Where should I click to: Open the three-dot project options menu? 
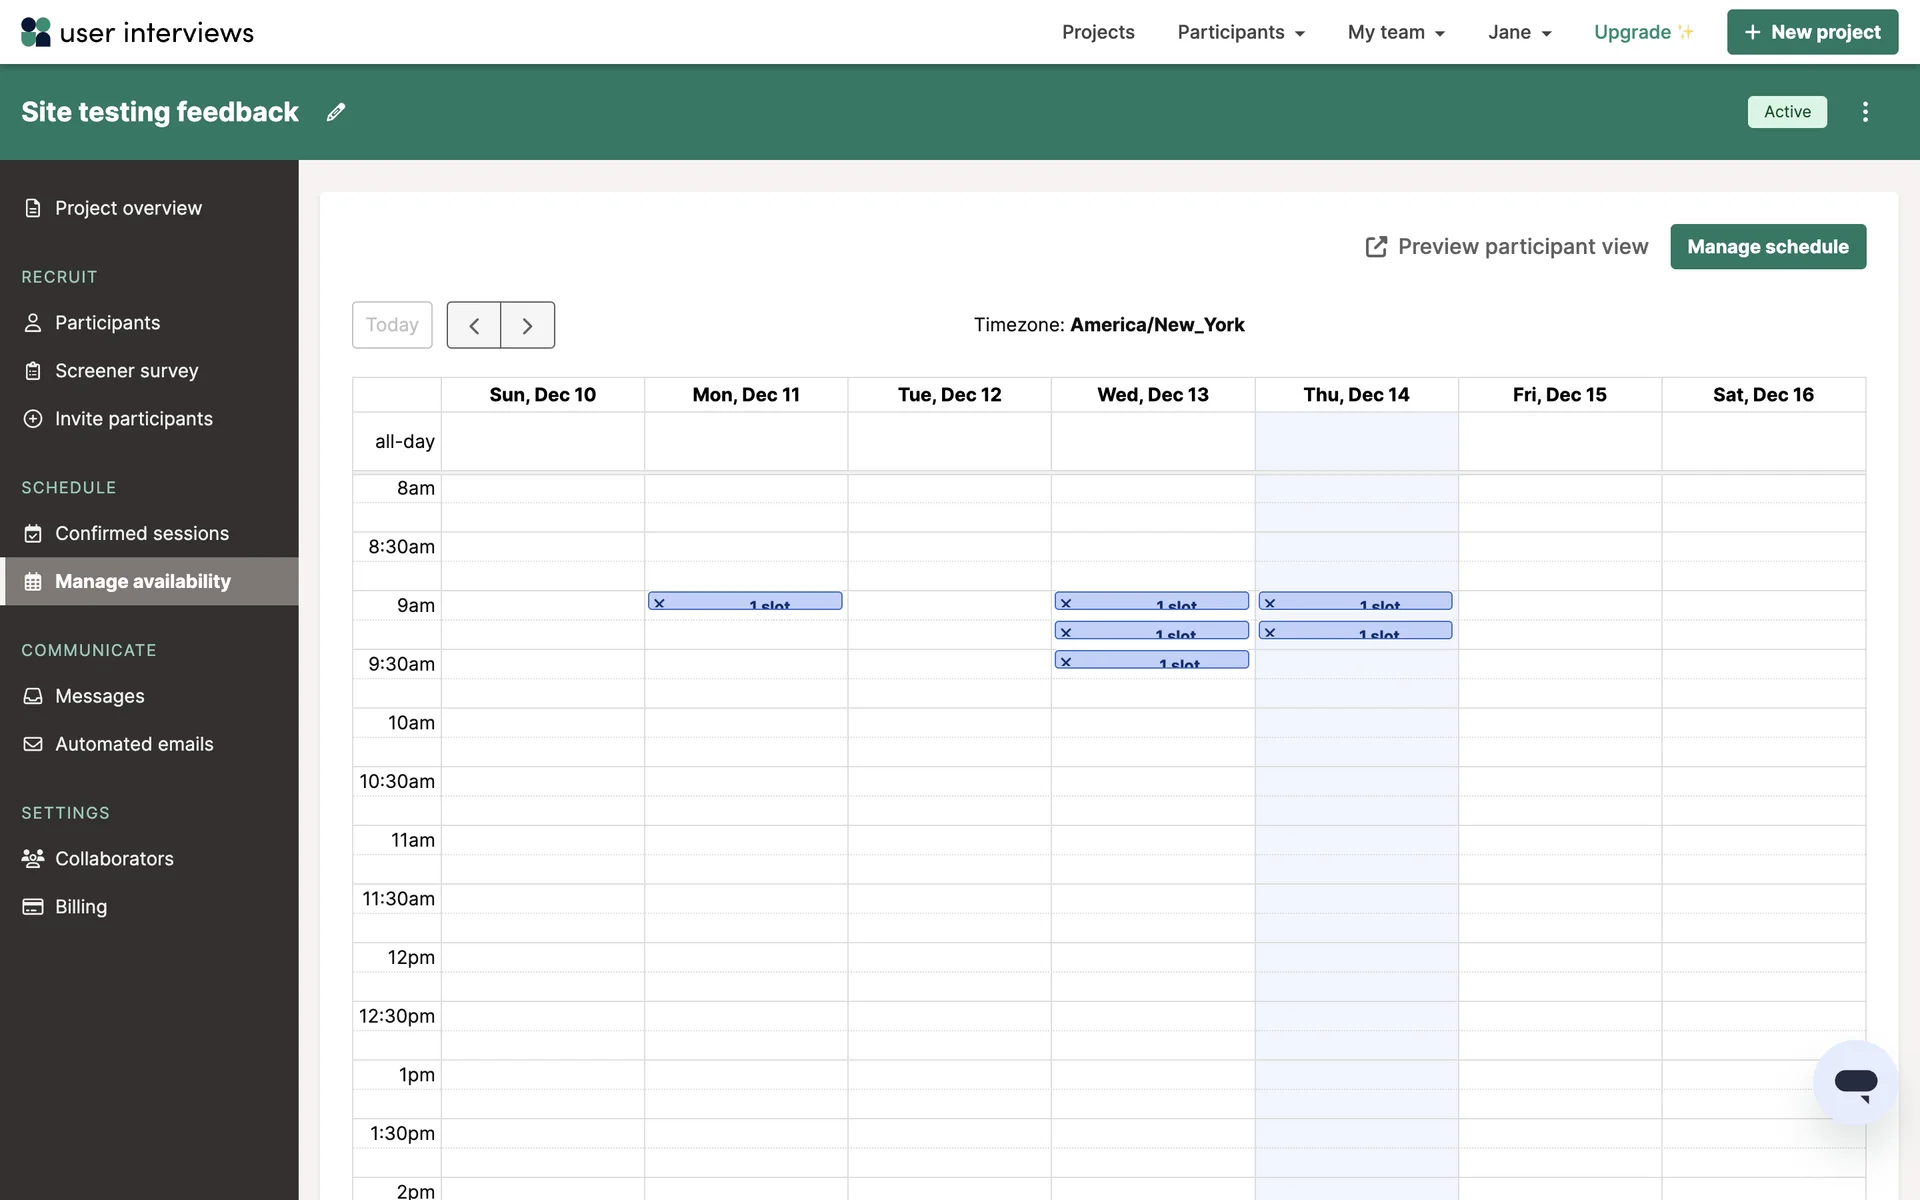click(1865, 112)
